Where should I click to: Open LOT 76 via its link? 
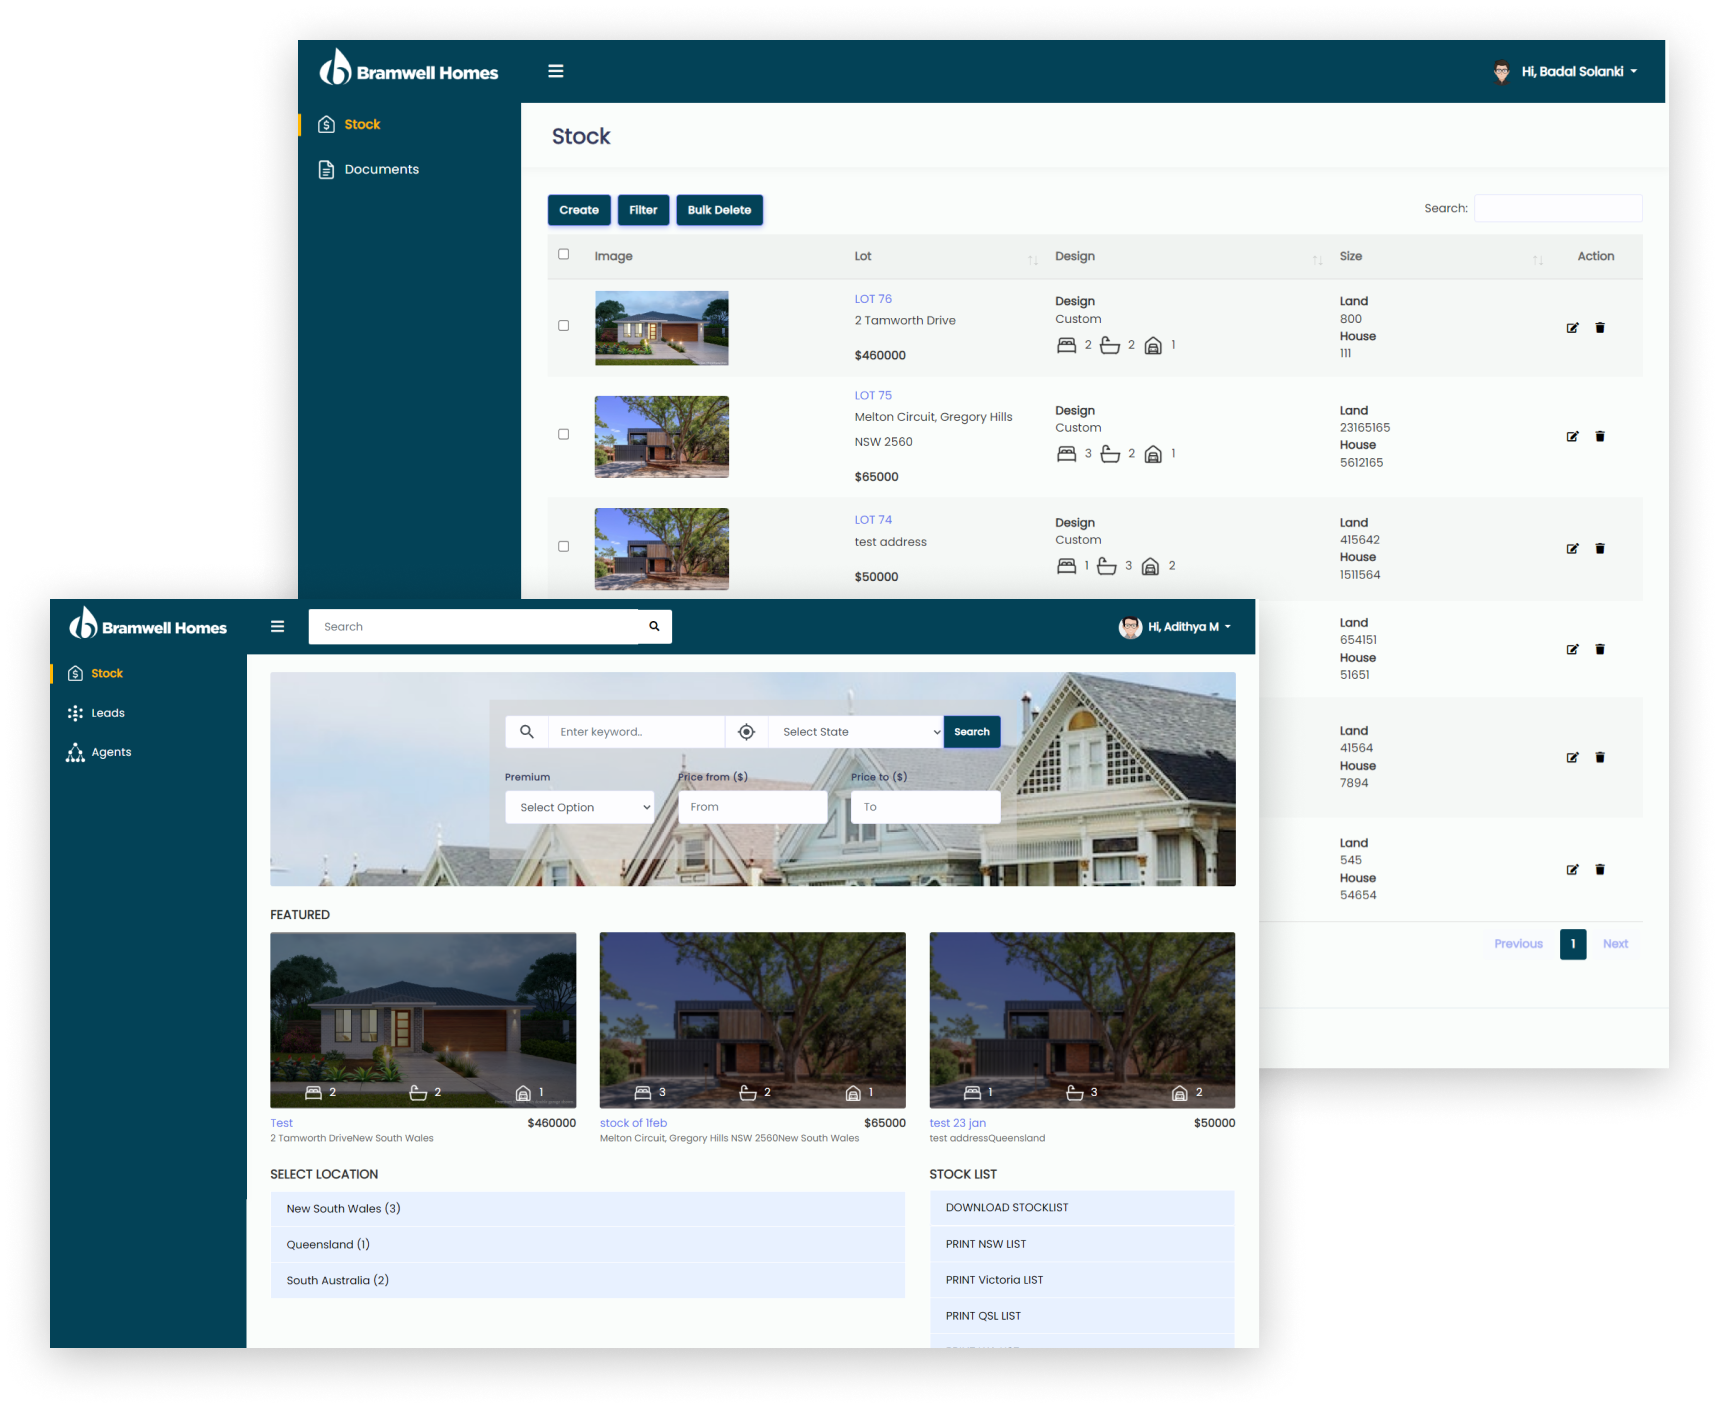(x=873, y=298)
